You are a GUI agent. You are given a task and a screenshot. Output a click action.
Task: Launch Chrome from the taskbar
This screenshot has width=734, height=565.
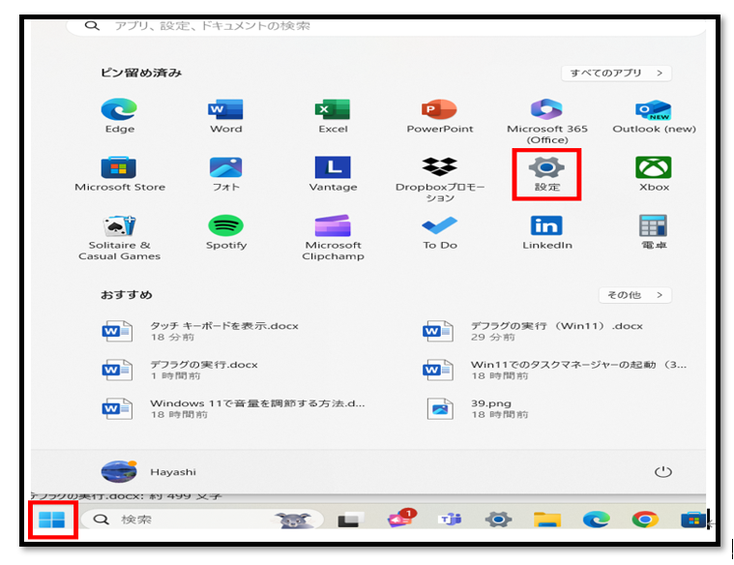click(x=645, y=520)
